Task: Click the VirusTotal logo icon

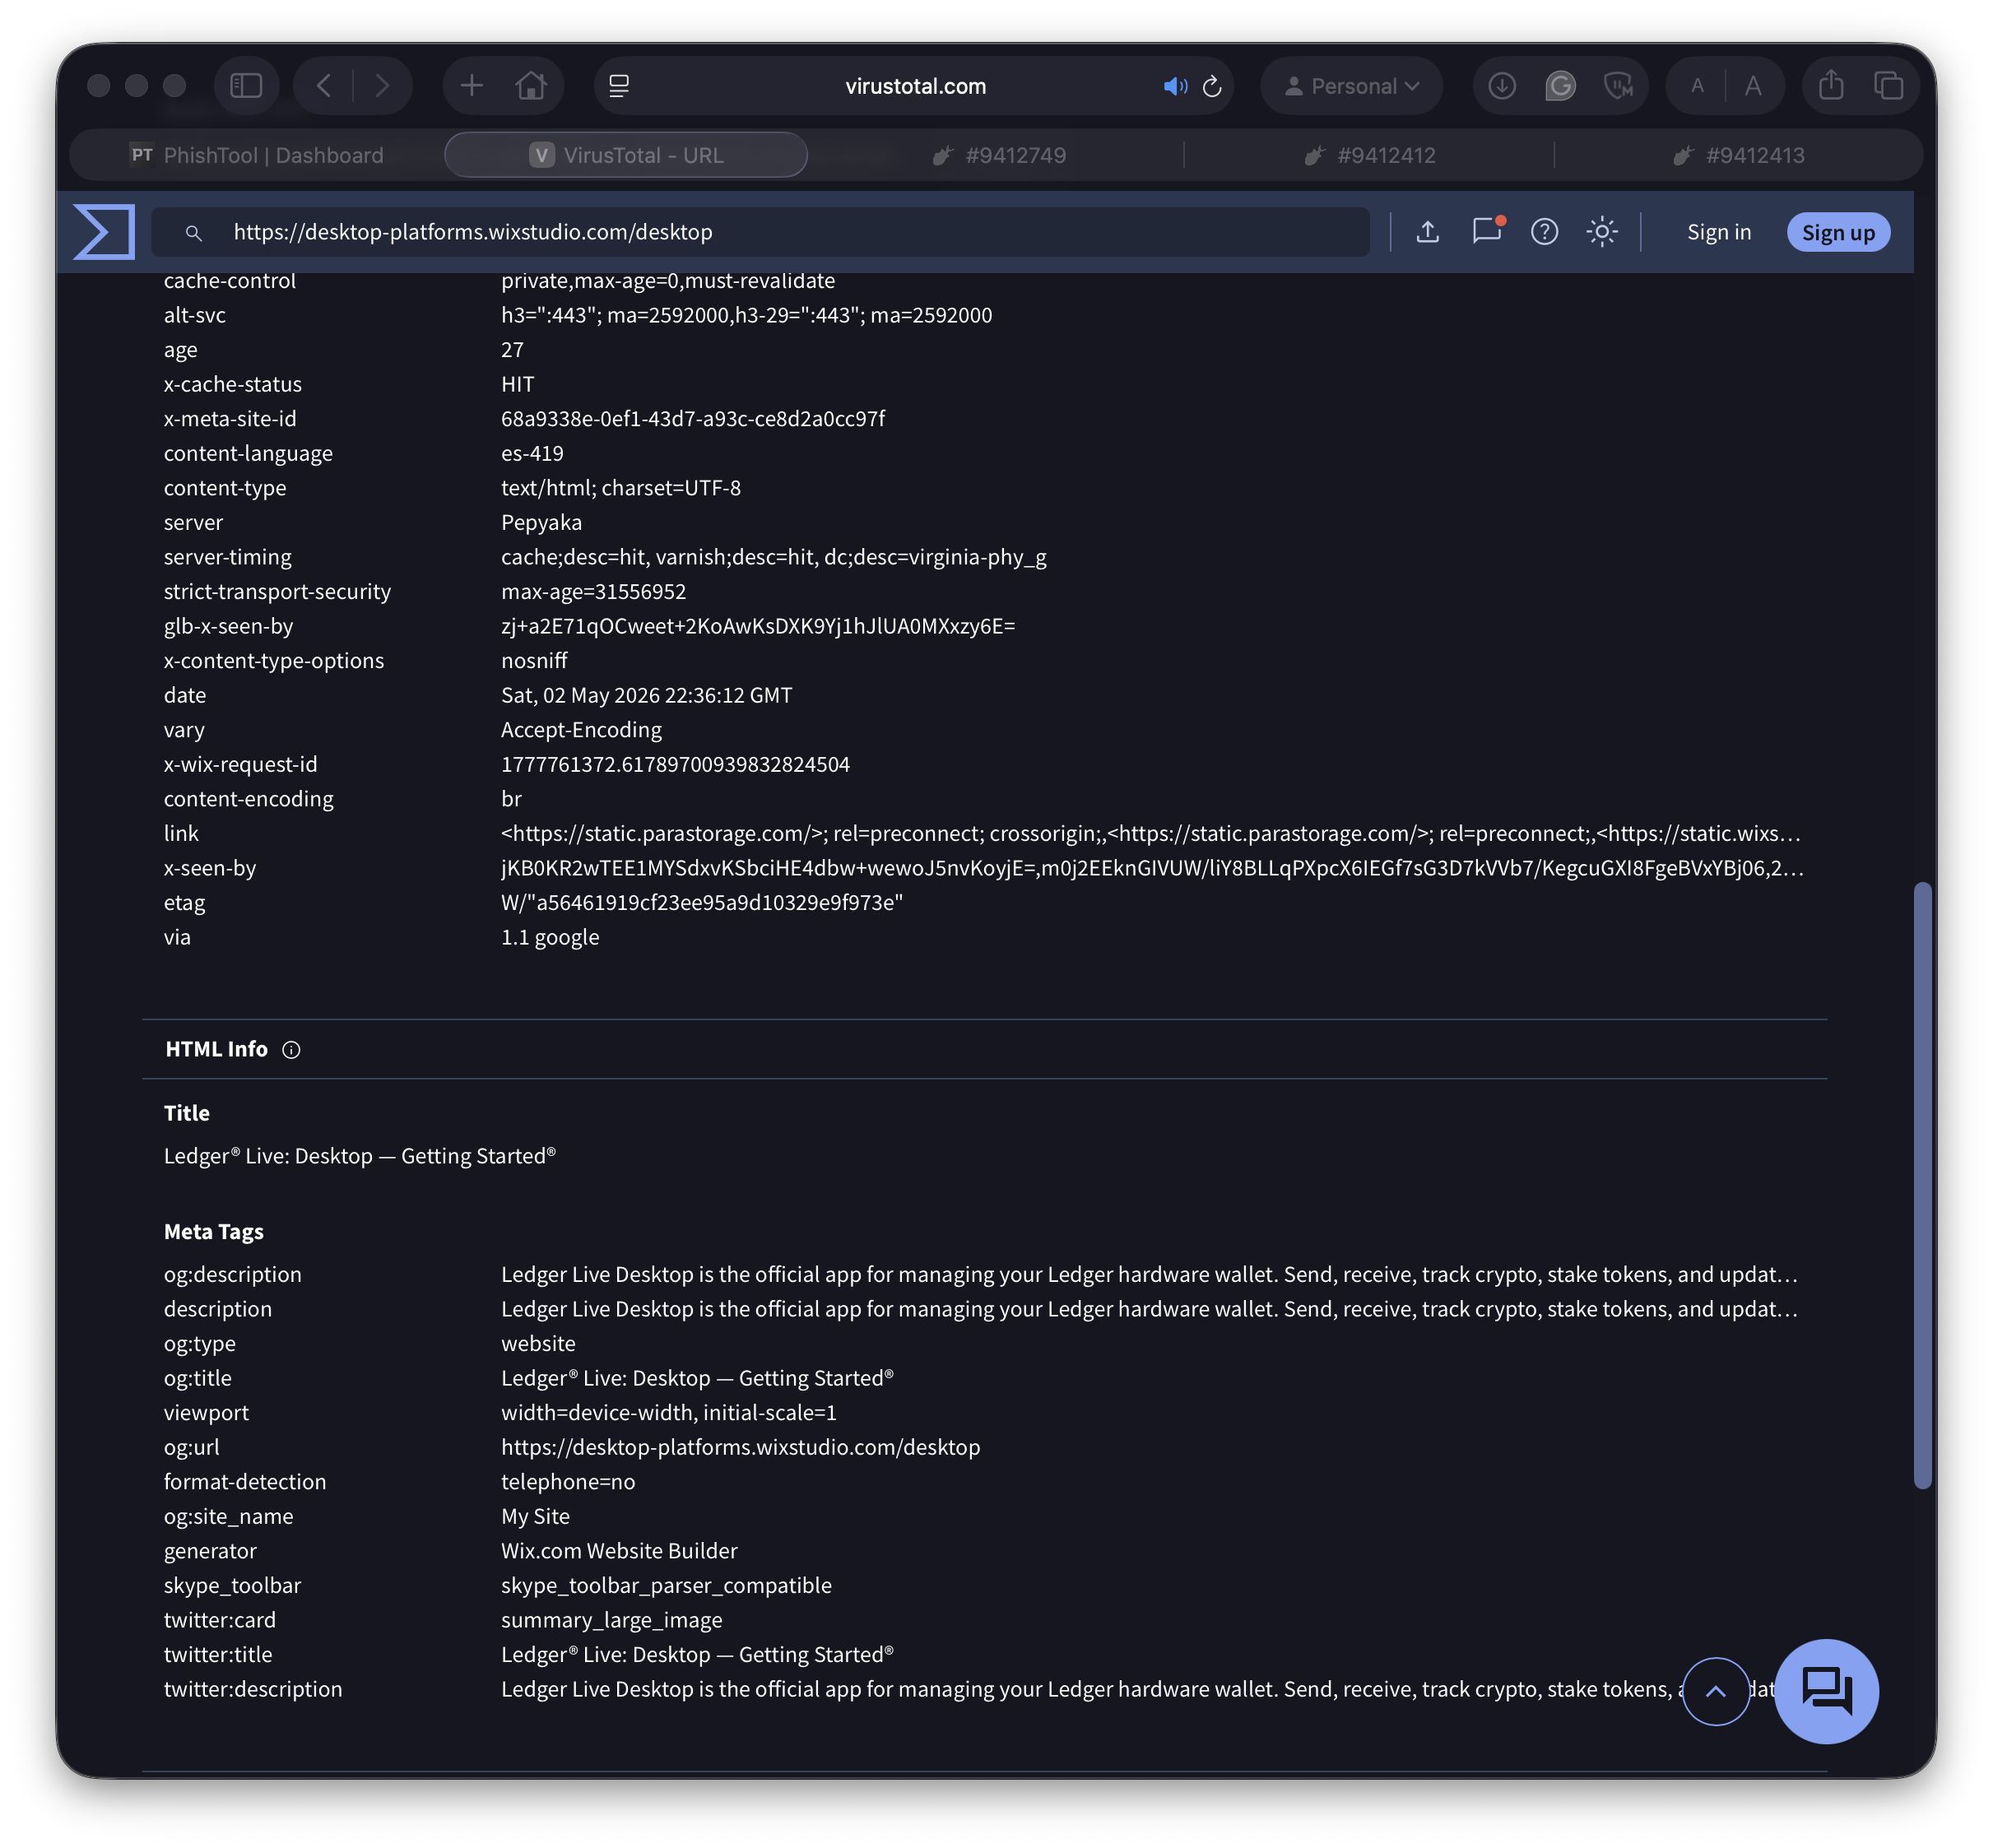Action: [105, 232]
